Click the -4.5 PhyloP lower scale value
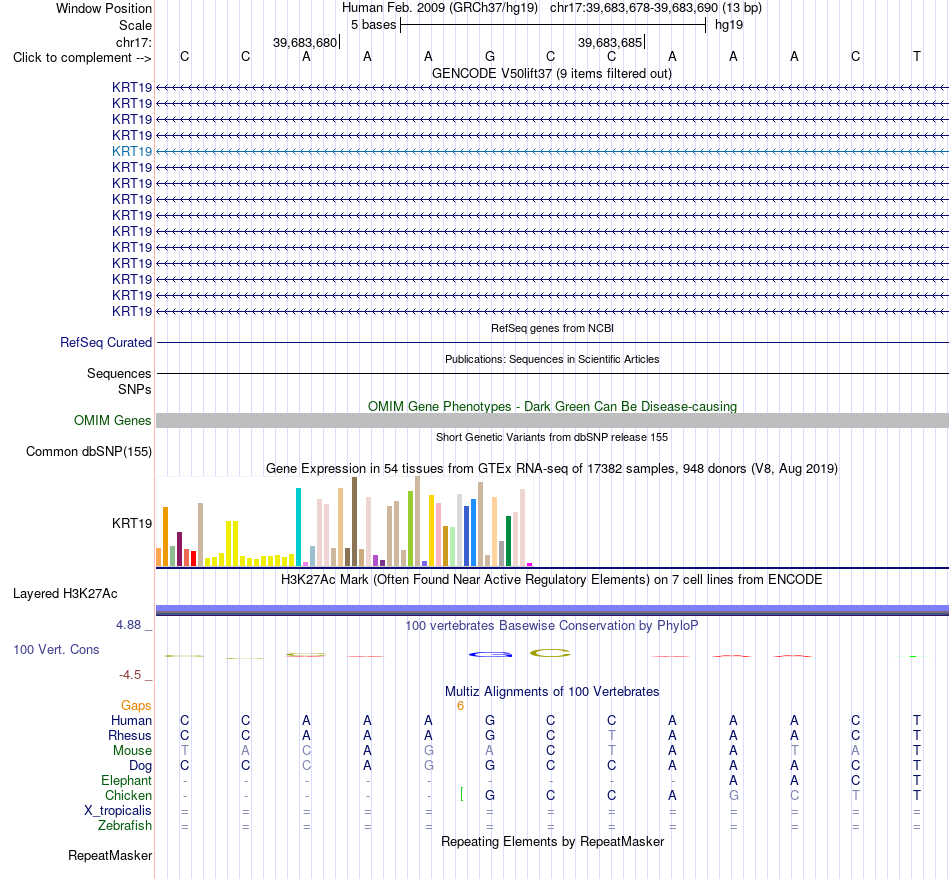 pos(130,675)
